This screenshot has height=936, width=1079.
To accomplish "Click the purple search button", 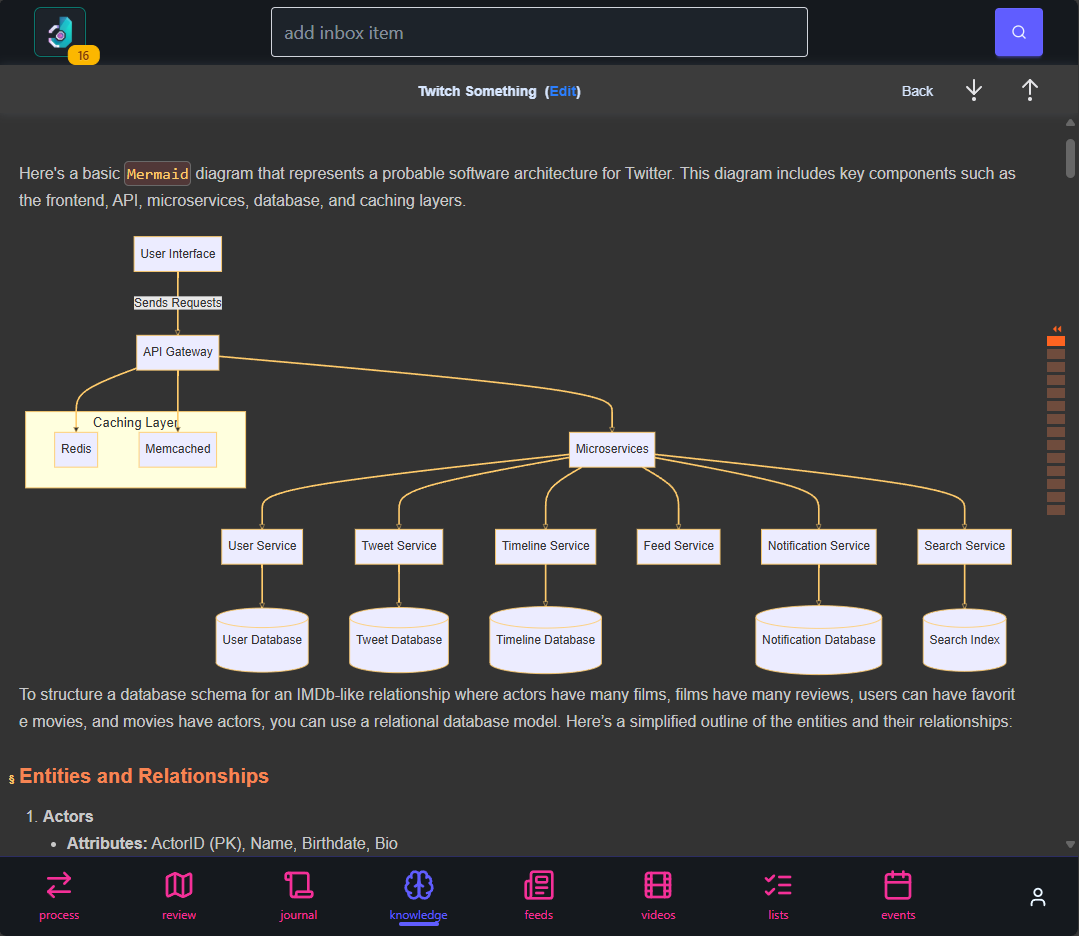I will (1018, 32).
